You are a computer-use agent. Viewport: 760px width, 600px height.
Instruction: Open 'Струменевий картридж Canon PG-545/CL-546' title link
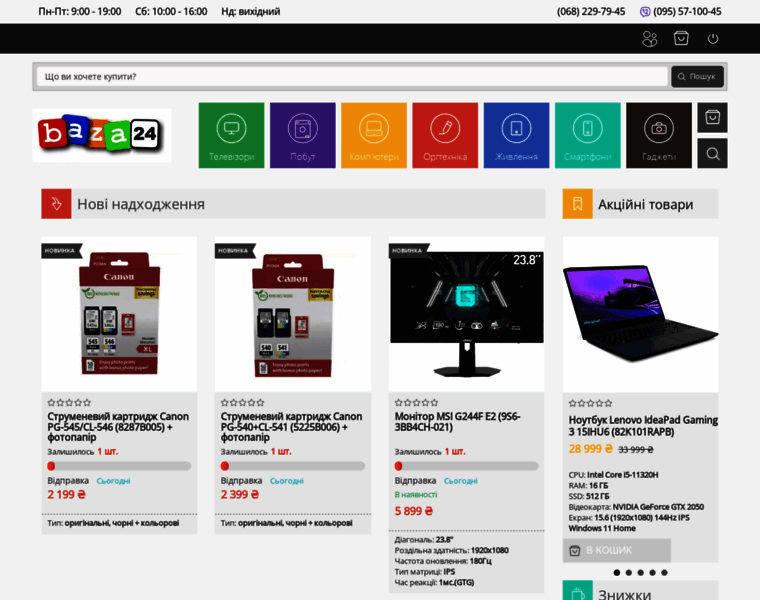click(x=118, y=426)
